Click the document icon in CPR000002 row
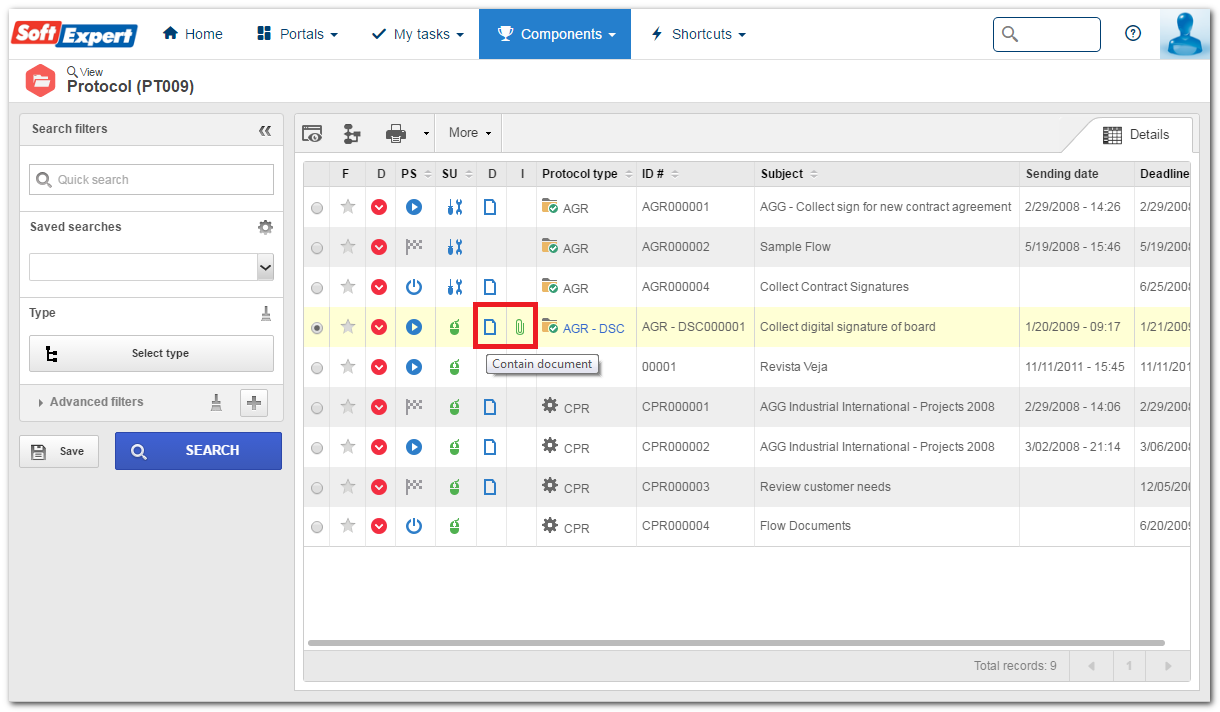 click(490, 447)
